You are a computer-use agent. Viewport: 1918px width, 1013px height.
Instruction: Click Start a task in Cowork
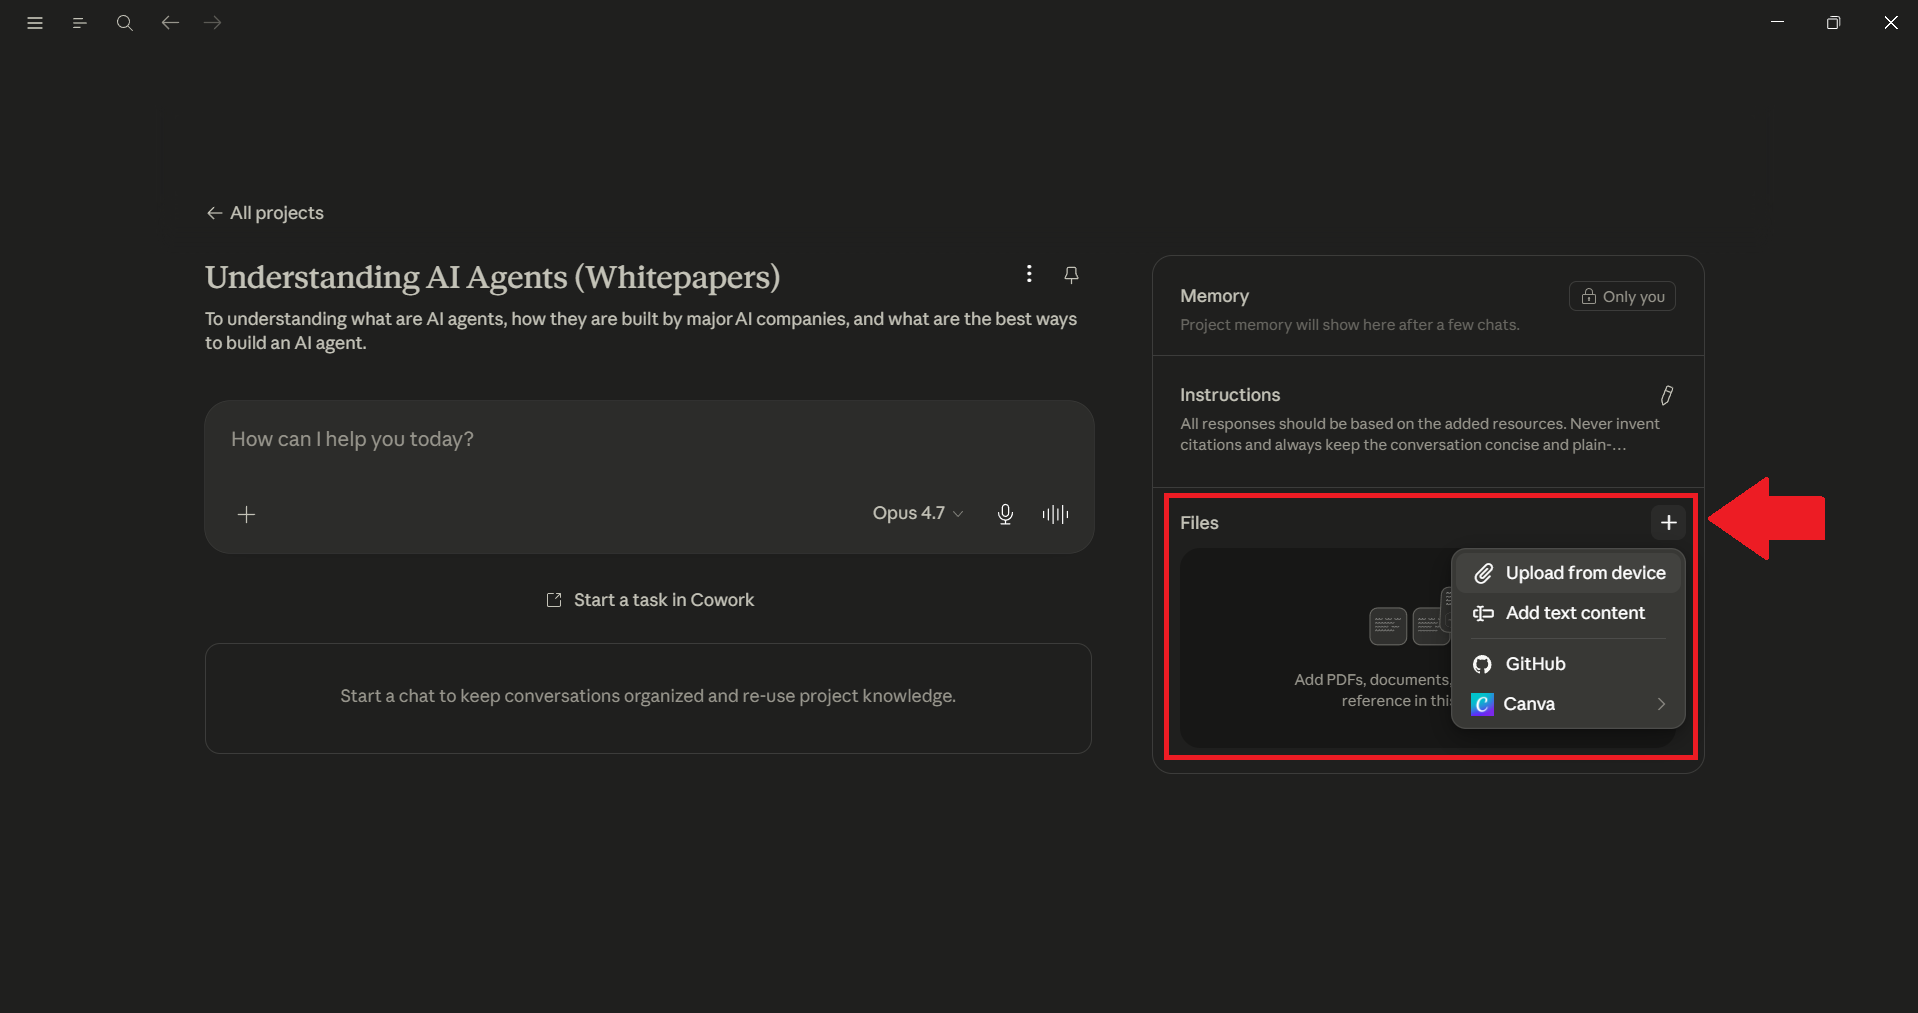[x=650, y=600]
